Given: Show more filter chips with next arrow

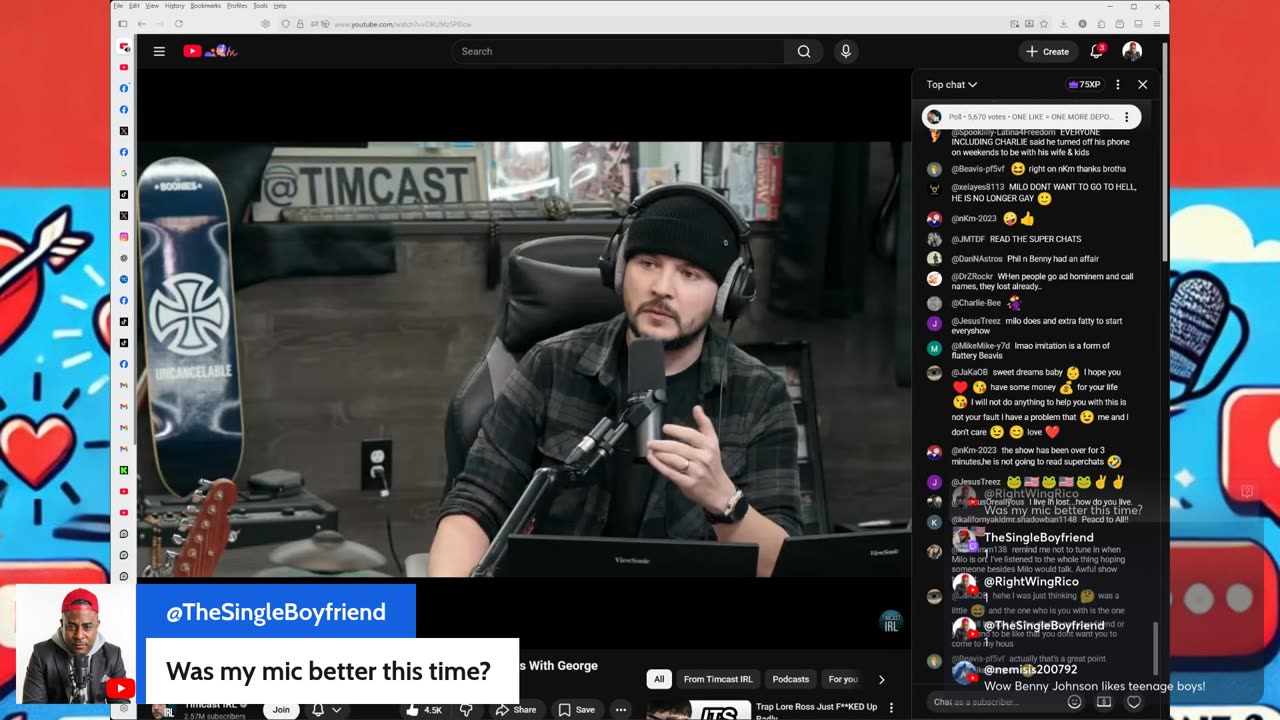Looking at the screenshot, I should coord(881,679).
